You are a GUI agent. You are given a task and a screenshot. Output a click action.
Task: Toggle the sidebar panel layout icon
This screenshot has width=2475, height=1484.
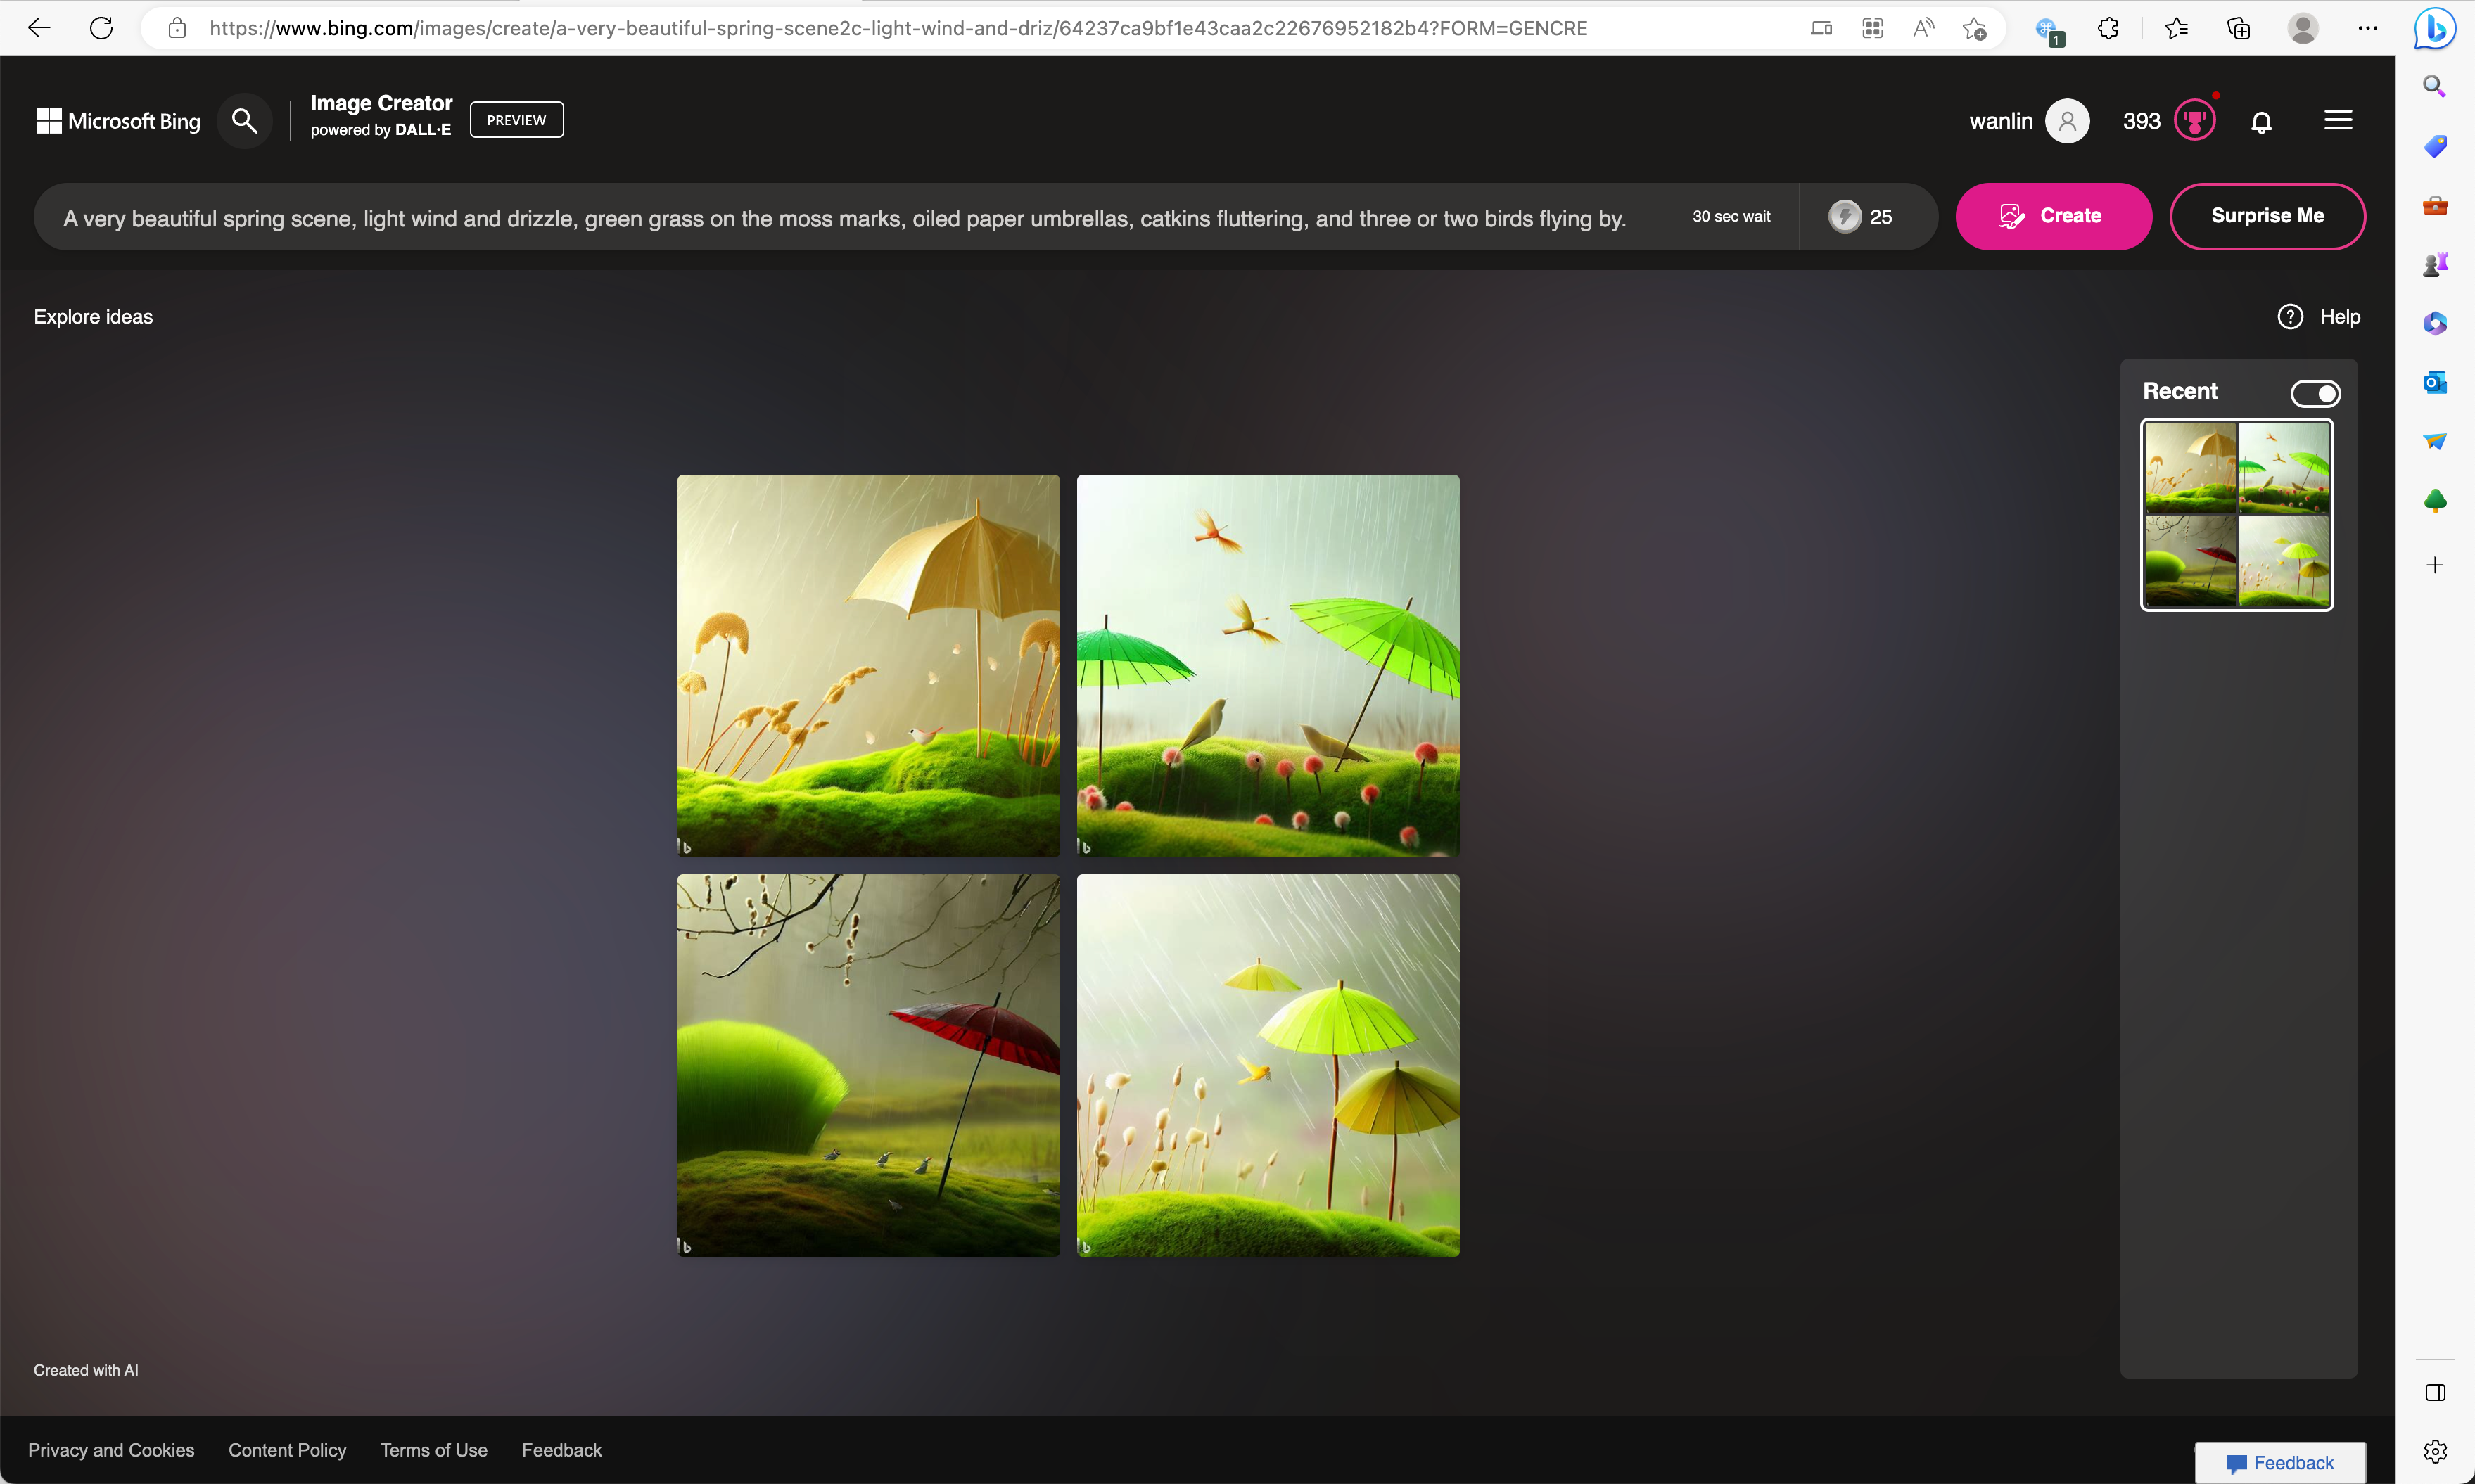click(x=2434, y=1392)
